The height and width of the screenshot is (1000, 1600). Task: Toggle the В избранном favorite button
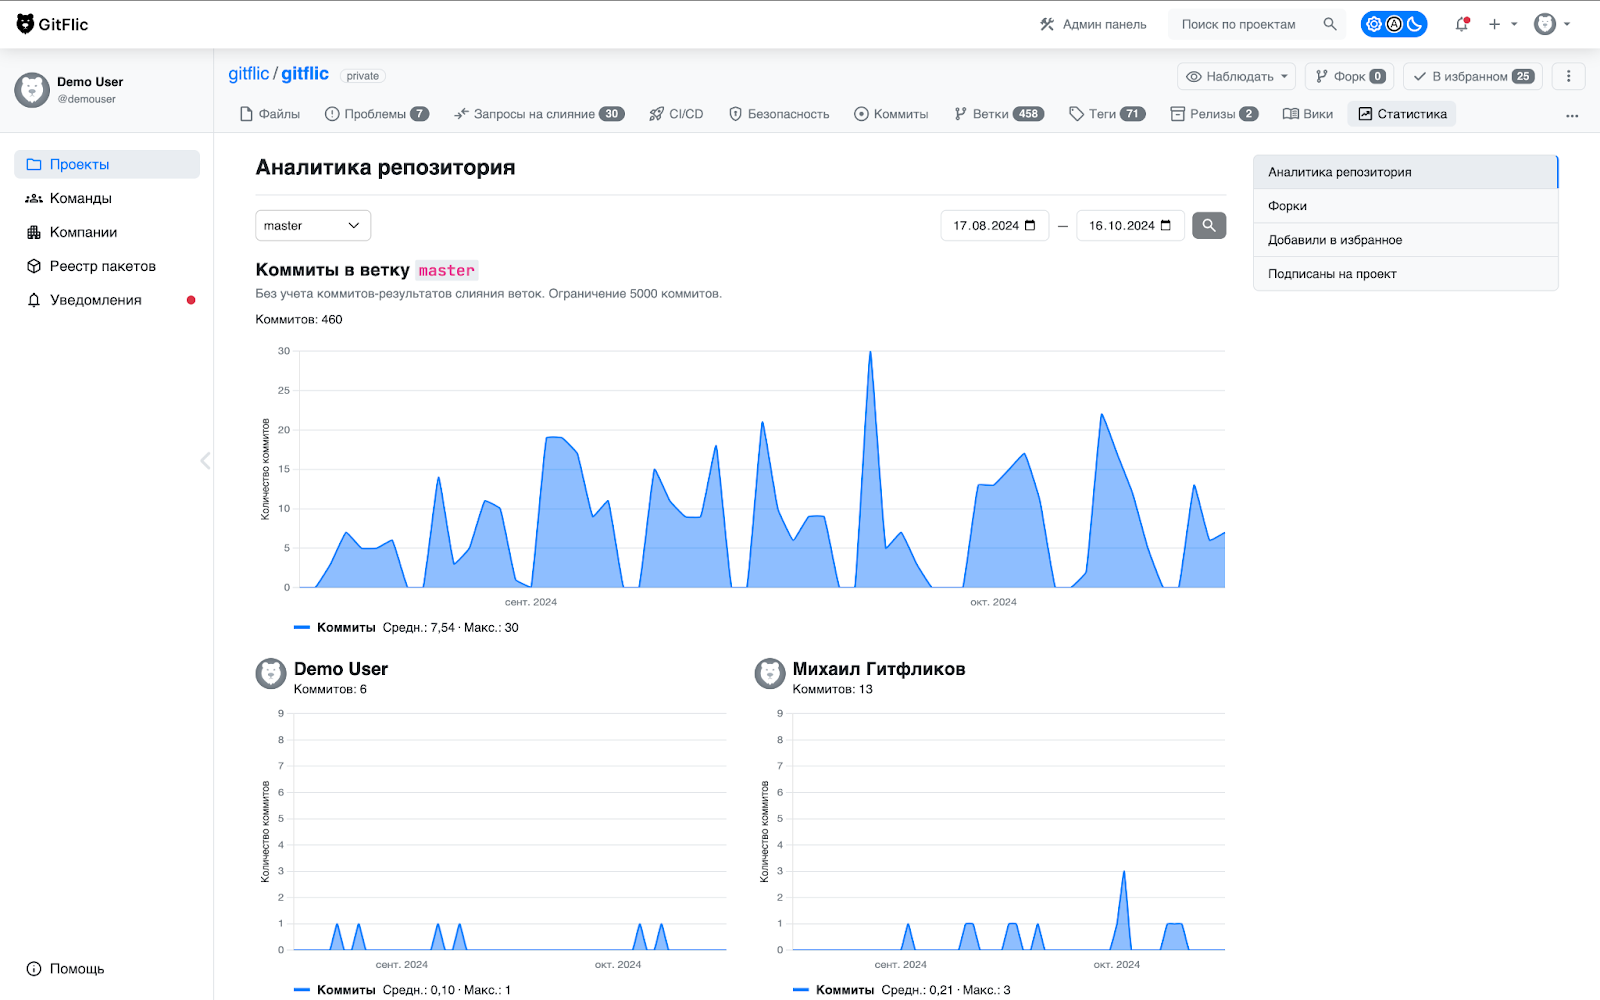pyautogui.click(x=1472, y=76)
